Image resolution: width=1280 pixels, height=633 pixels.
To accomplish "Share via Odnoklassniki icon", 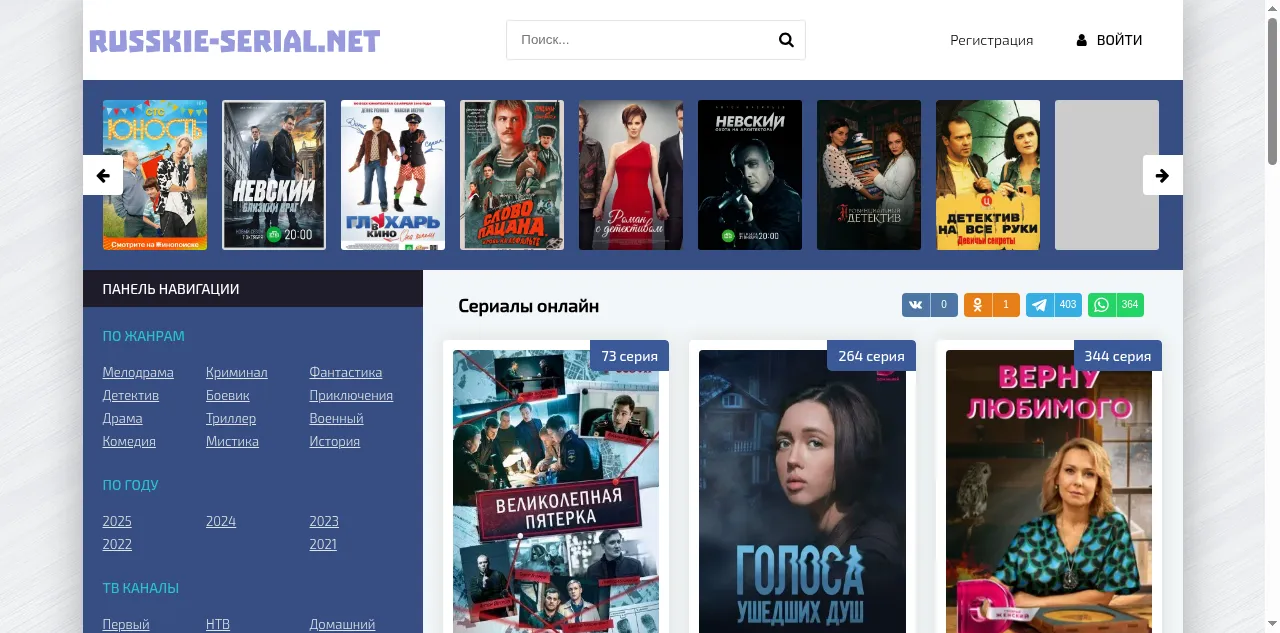I will click(x=978, y=305).
